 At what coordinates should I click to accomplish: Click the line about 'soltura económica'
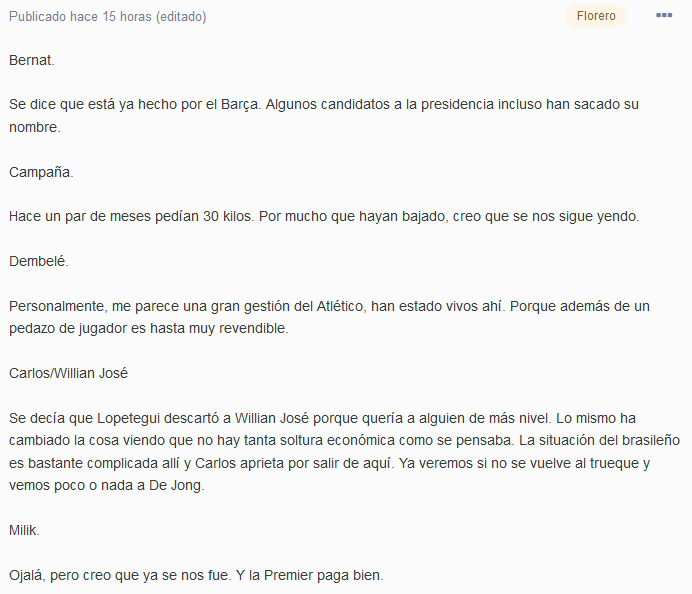pos(344,440)
